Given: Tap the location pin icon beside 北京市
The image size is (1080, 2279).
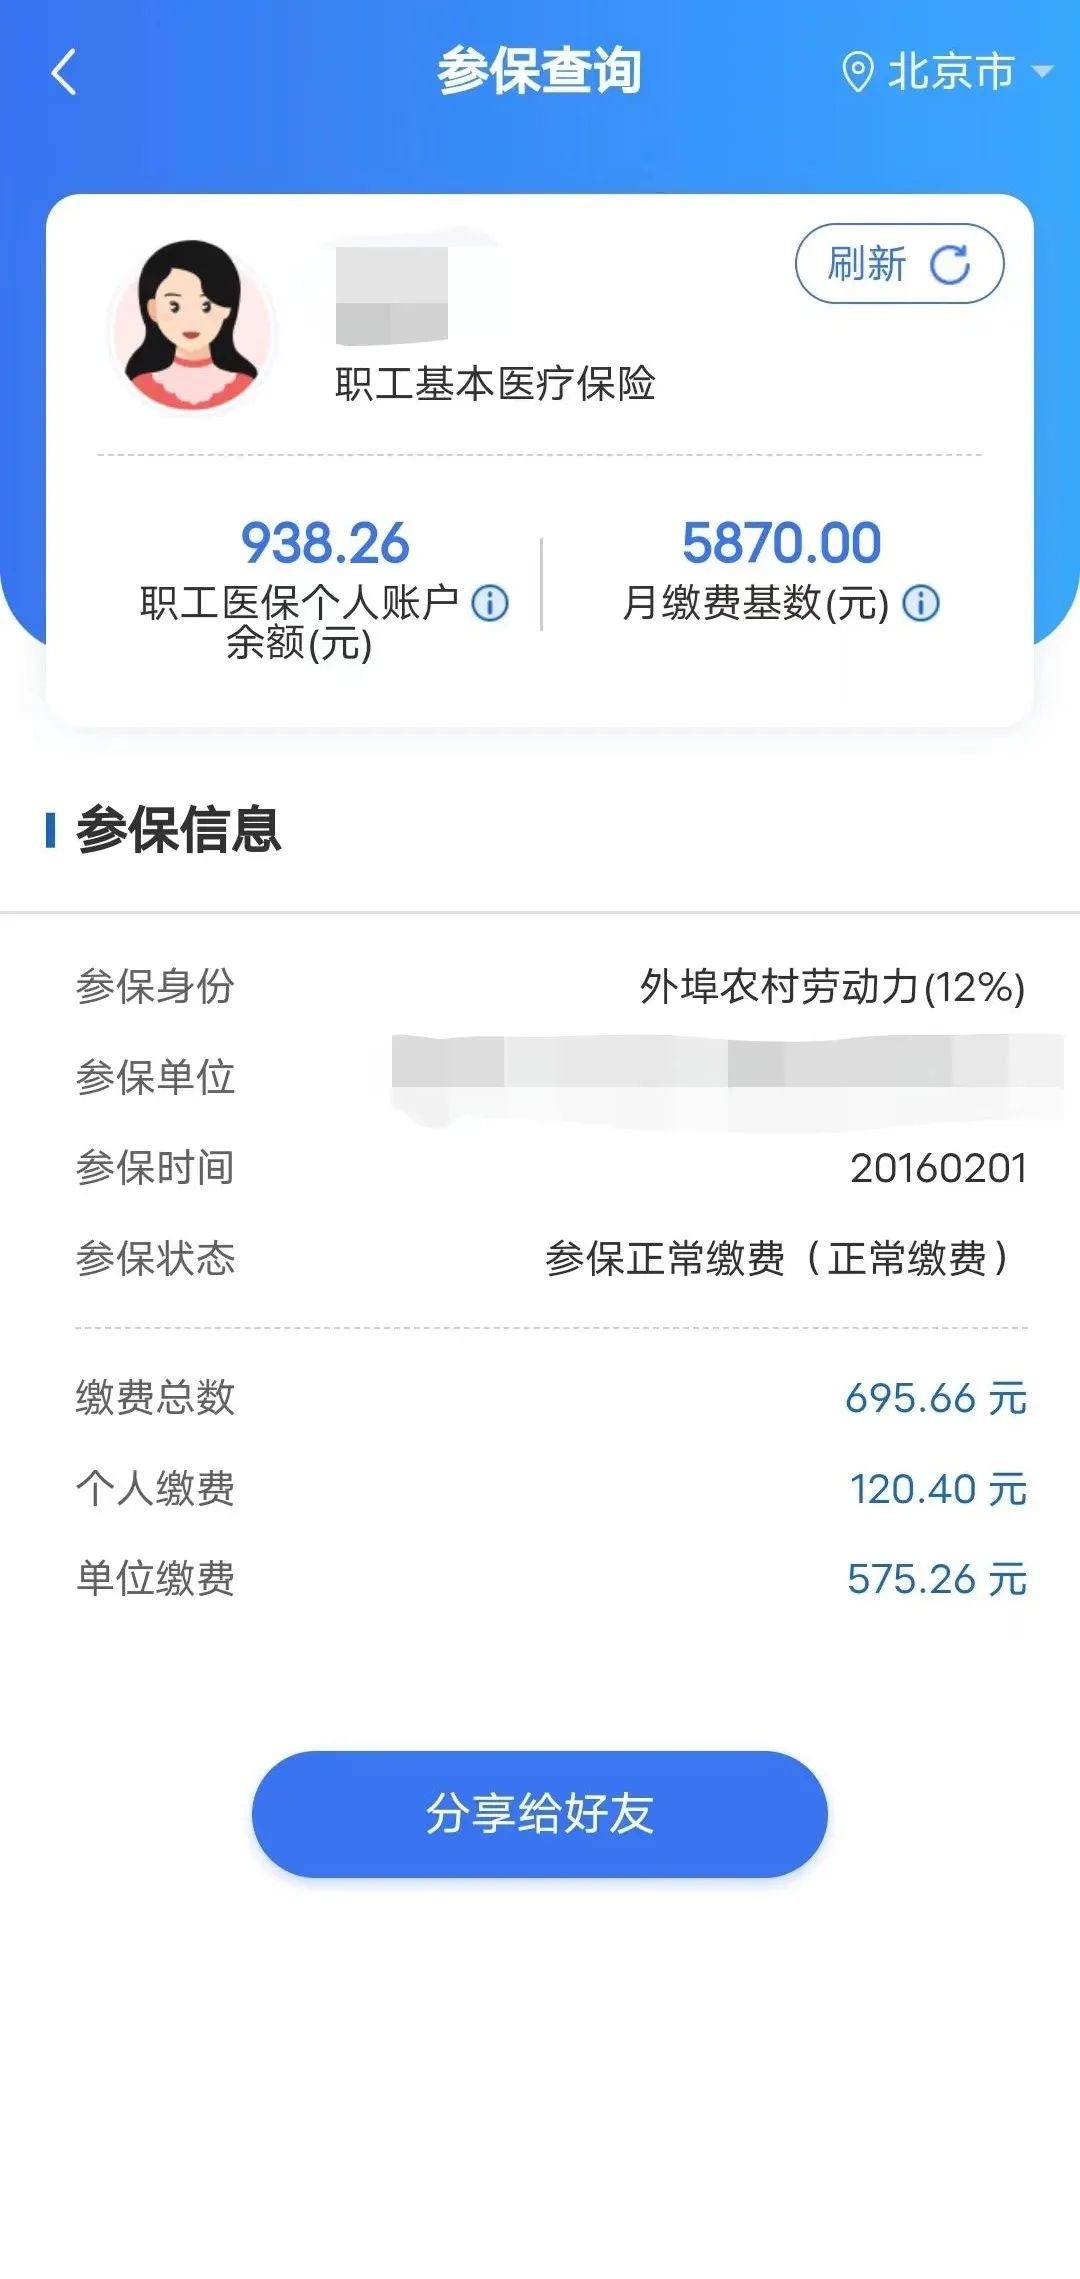Looking at the screenshot, I should point(858,70).
